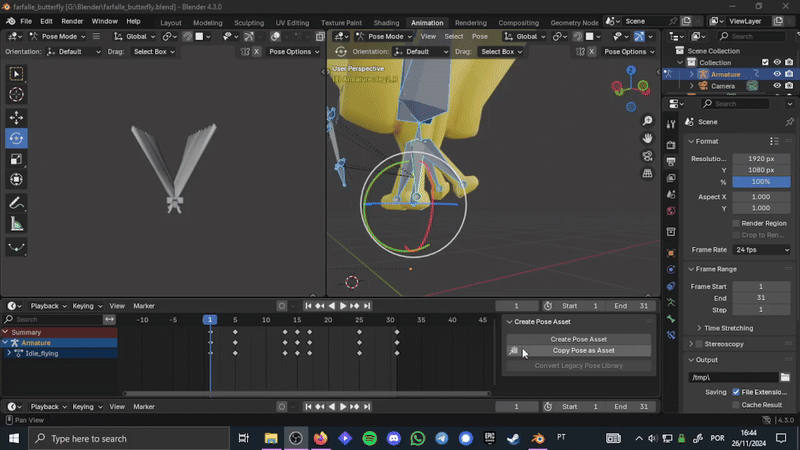Uncheck the File Extensions checkbox
The width and height of the screenshot is (800, 450).
[736, 392]
